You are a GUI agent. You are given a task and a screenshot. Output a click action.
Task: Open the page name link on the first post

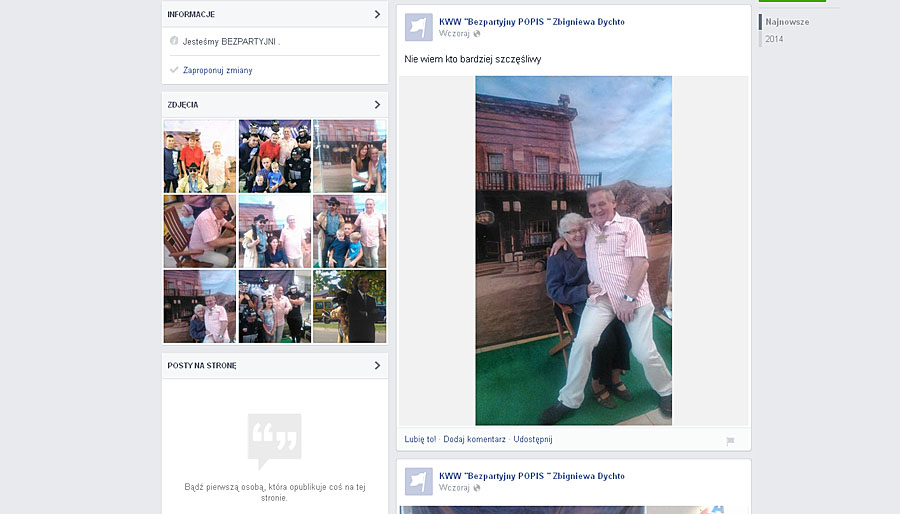531,21
